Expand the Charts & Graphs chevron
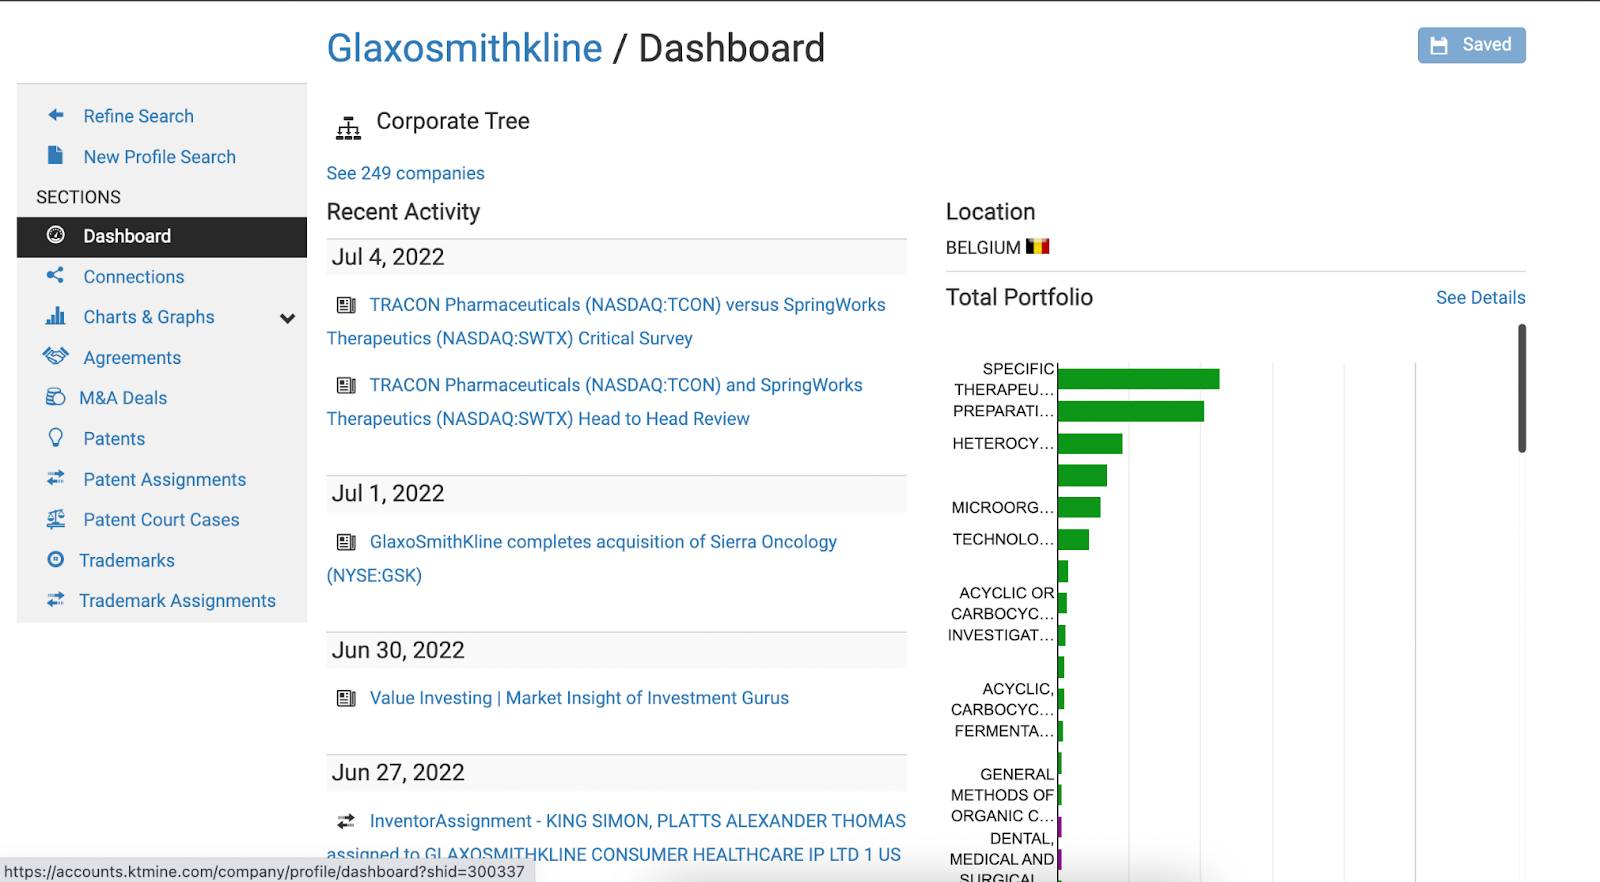This screenshot has width=1600, height=882. [x=288, y=318]
